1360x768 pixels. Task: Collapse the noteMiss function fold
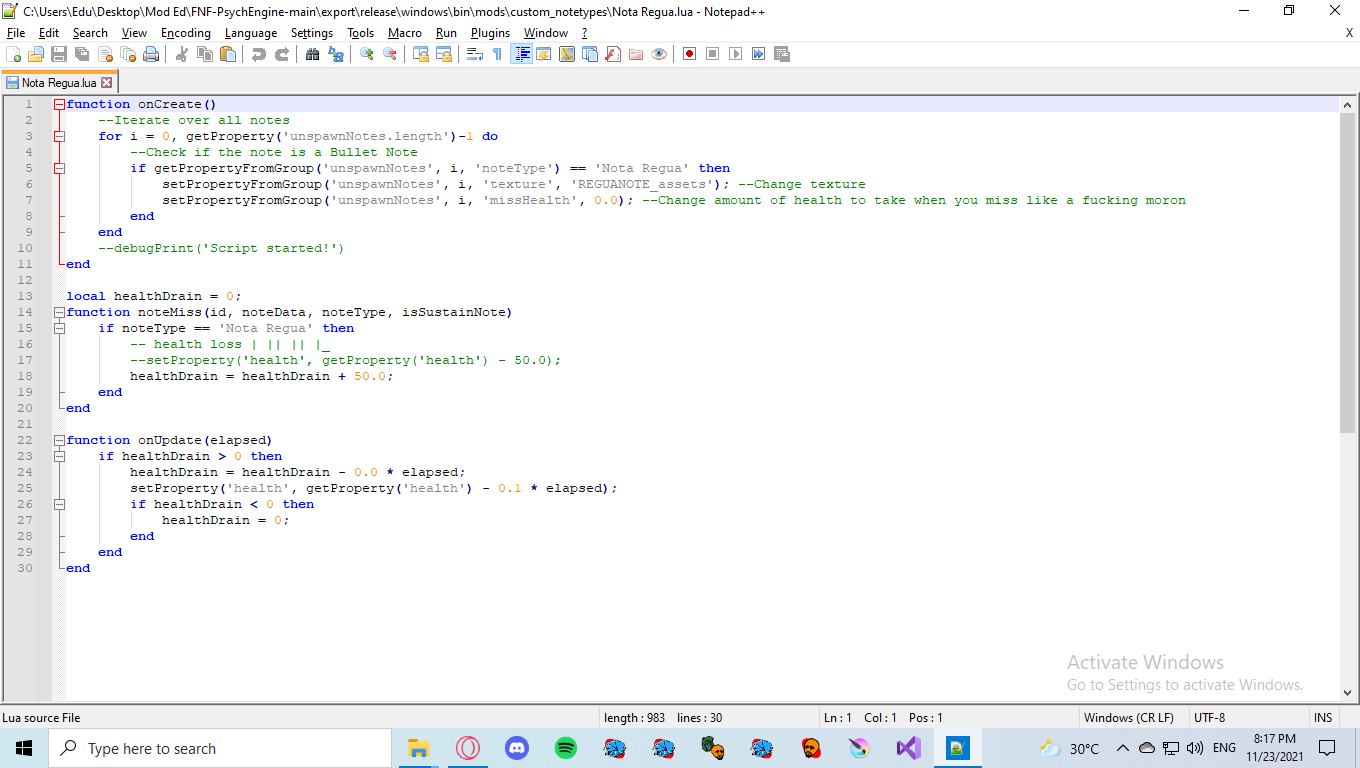tap(58, 312)
